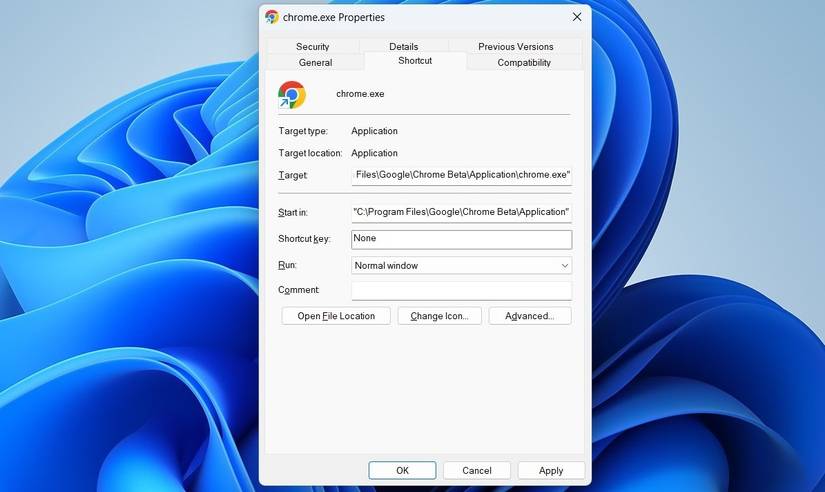Open the Advanced shortcut options
The image size is (825, 492).
pos(530,316)
